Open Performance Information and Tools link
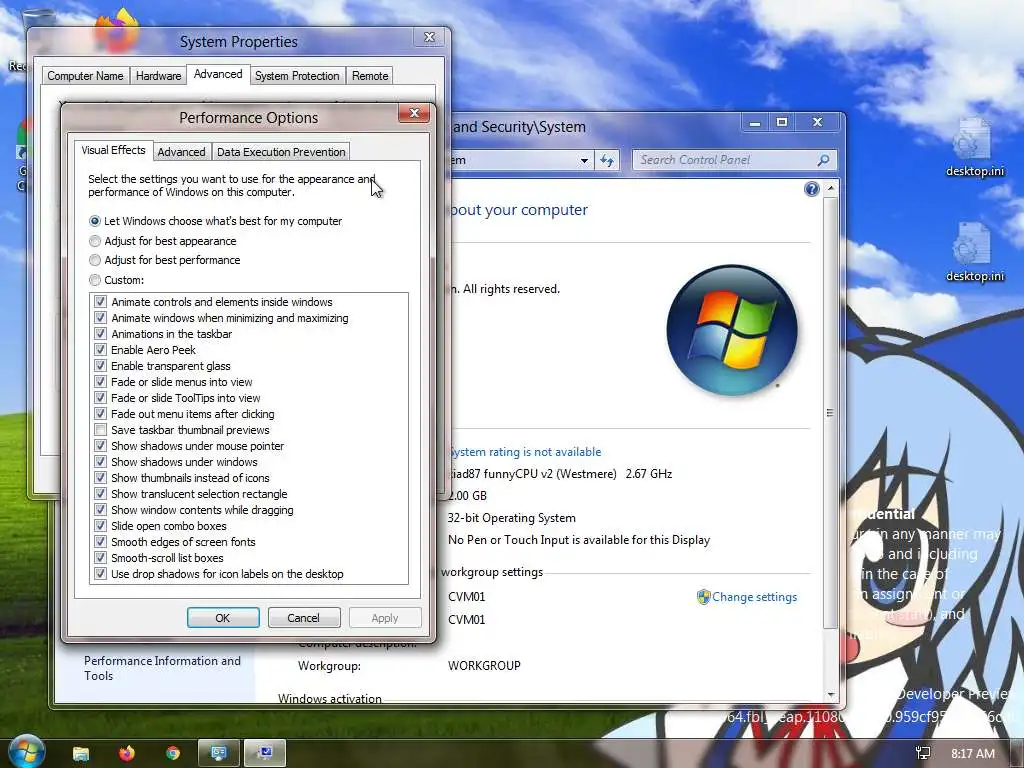This screenshot has width=1024, height=768. (163, 668)
